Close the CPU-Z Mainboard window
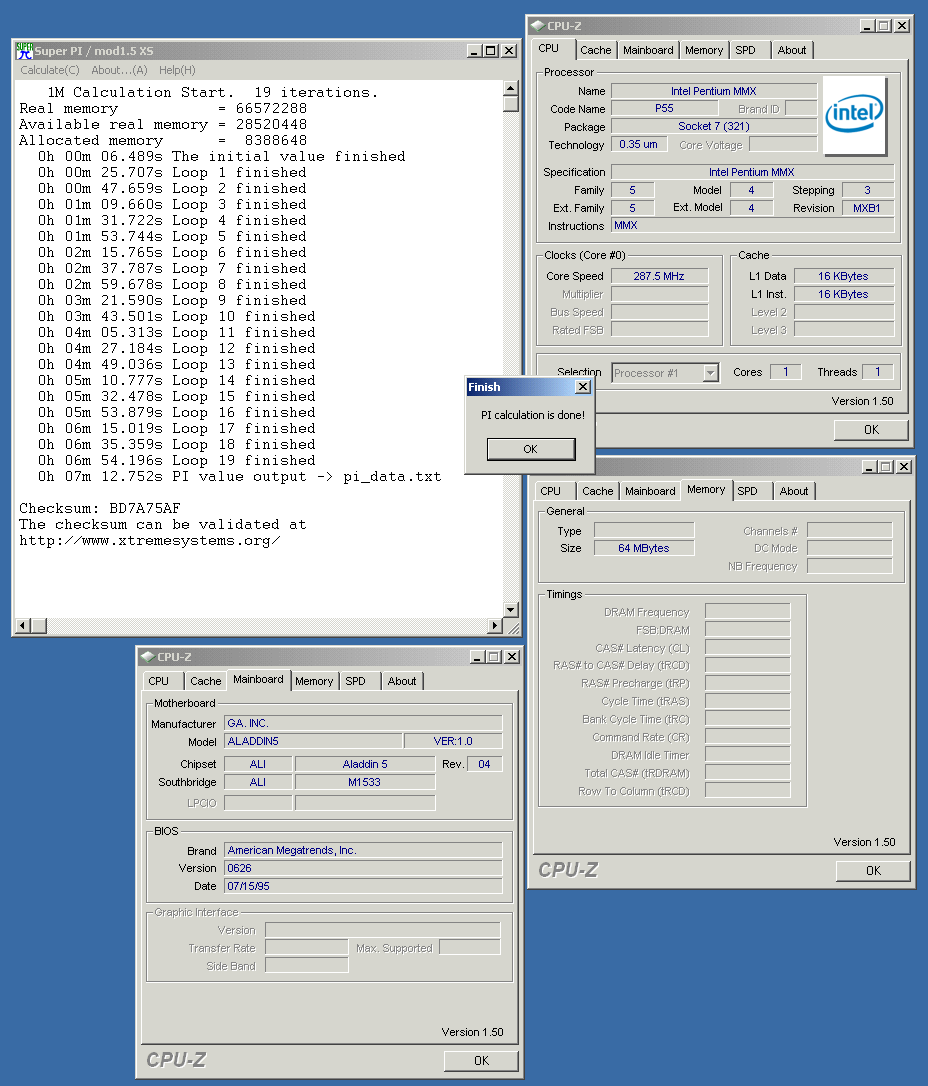Screen dimensions: 928x1086 [512, 657]
